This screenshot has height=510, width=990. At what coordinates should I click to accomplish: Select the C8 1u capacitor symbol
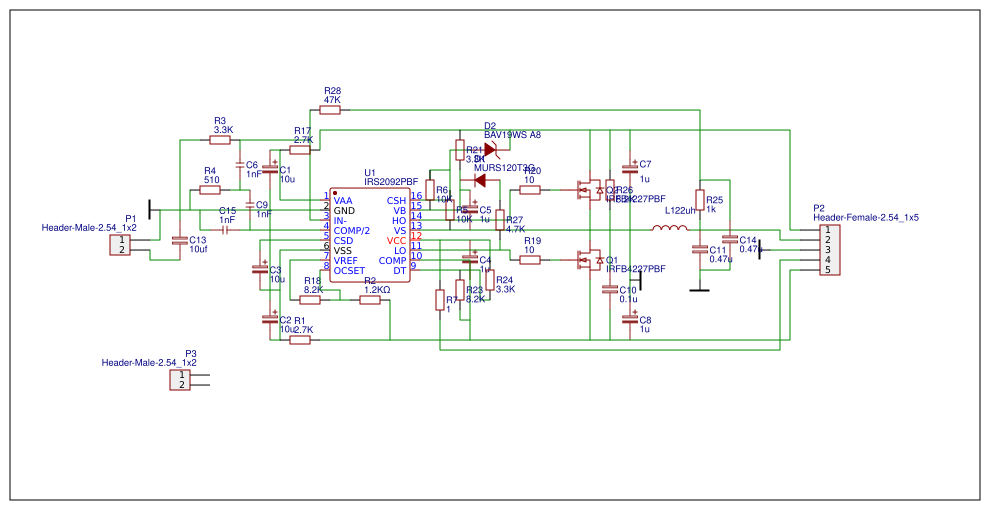tap(629, 319)
